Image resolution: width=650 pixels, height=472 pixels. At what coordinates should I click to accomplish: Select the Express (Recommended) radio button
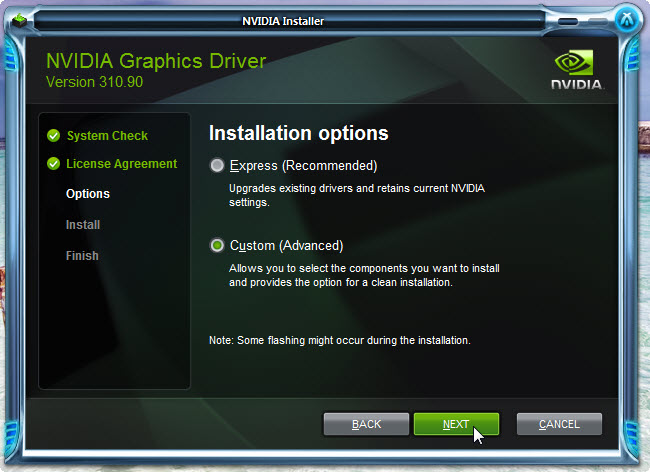point(217,165)
